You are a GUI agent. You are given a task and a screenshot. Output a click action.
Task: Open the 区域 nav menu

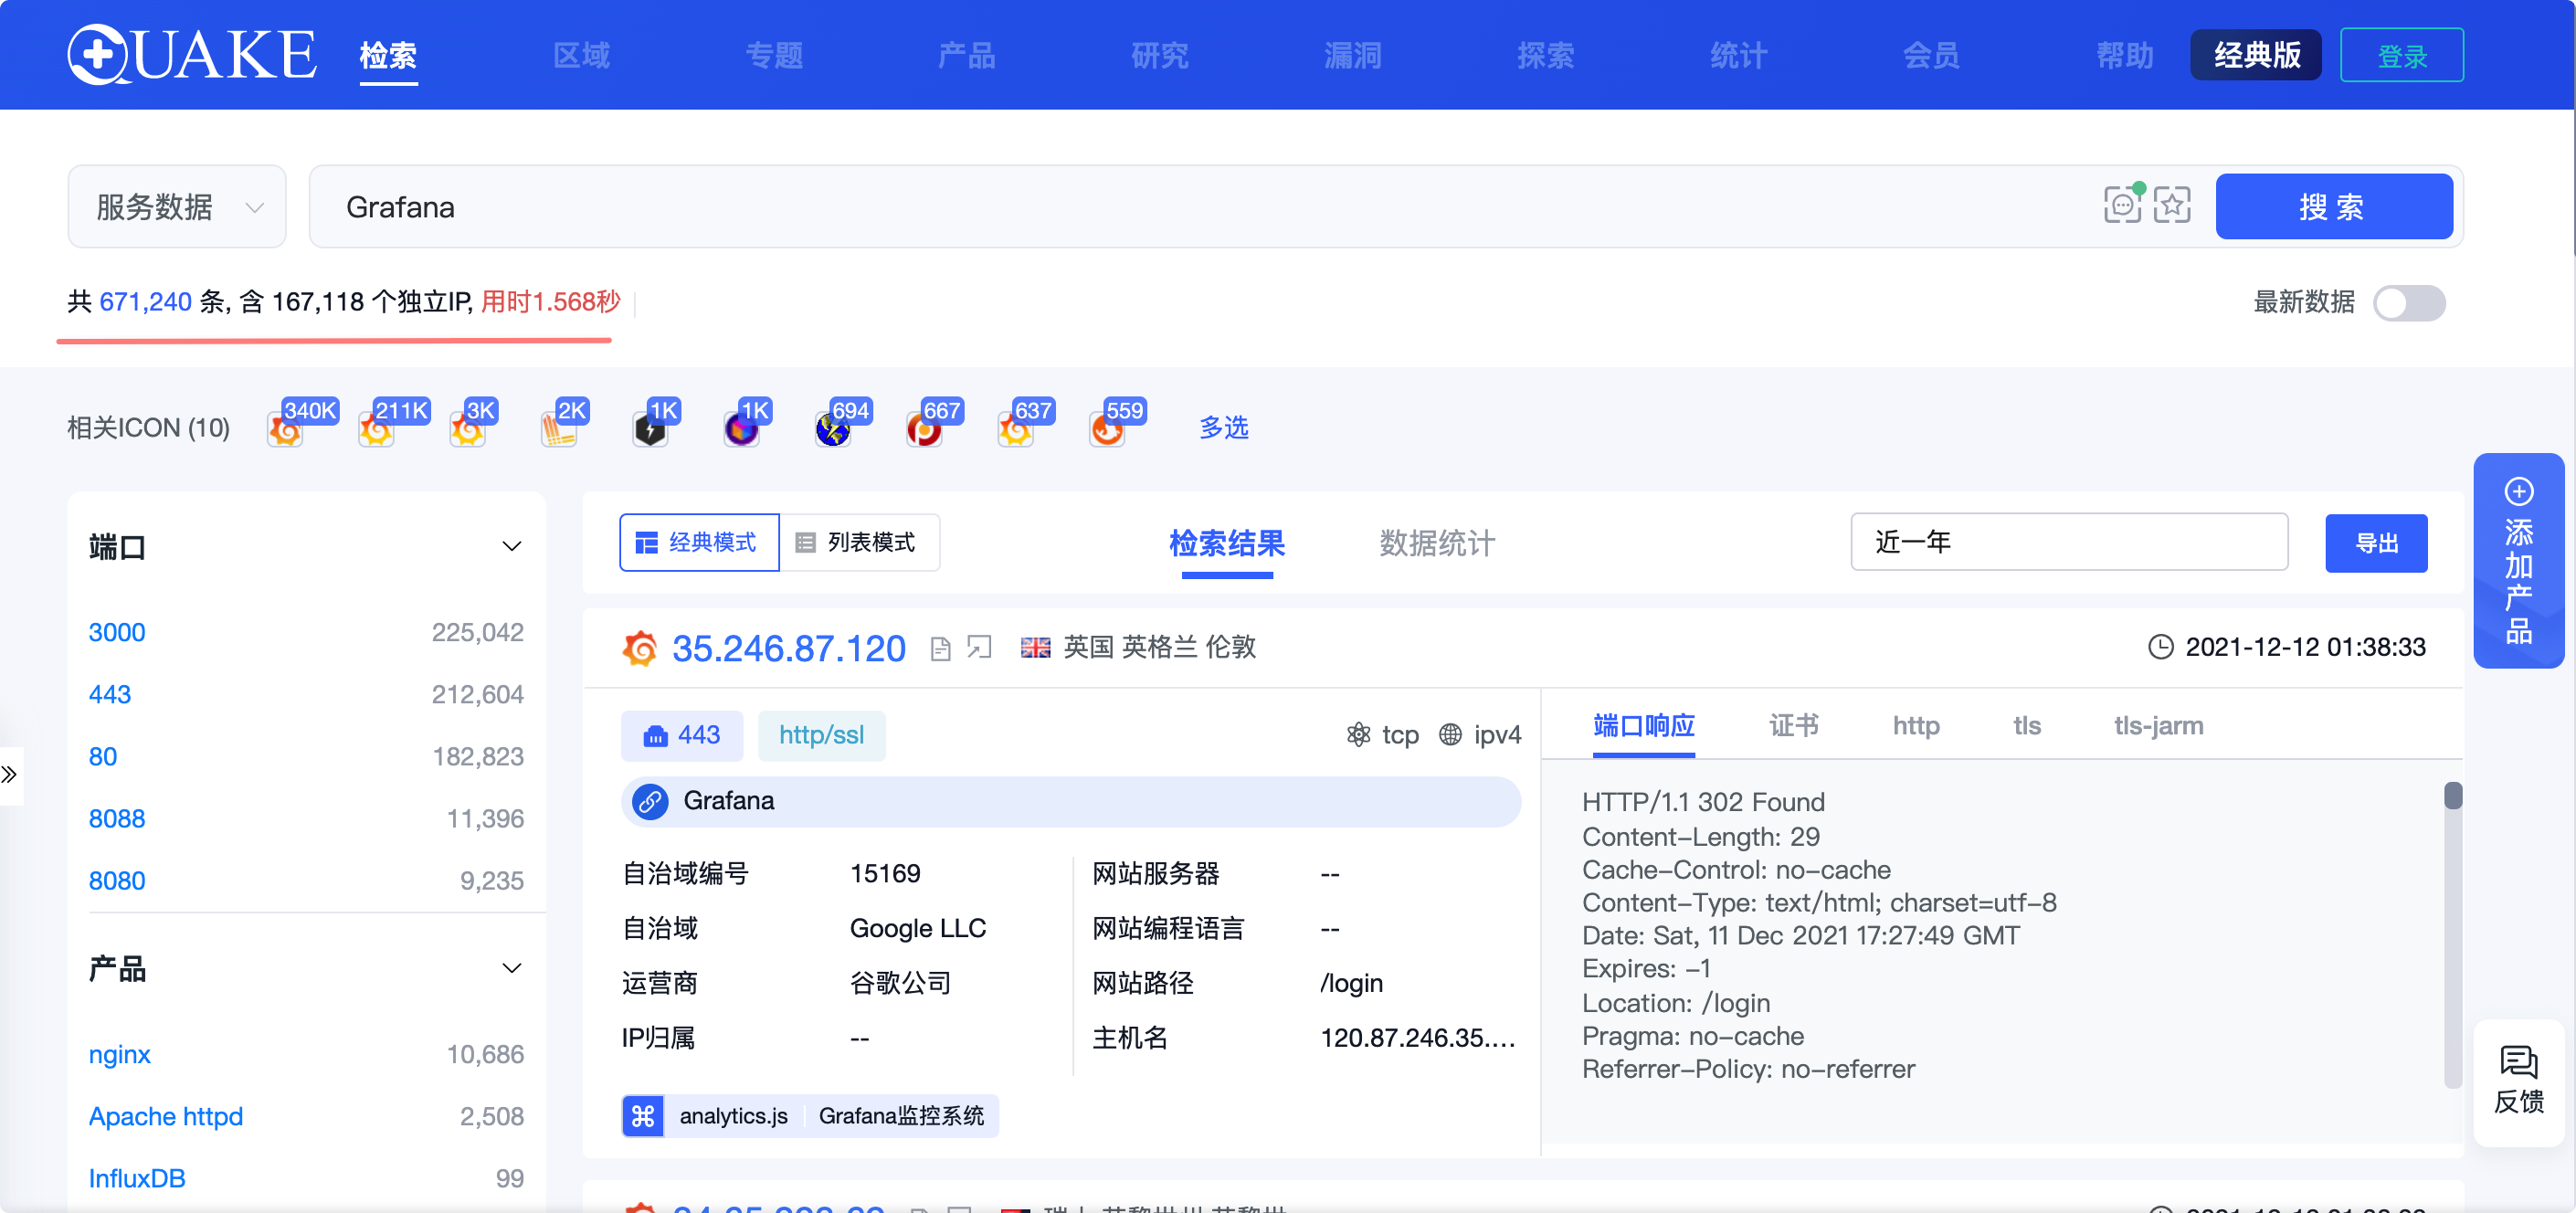(x=581, y=55)
